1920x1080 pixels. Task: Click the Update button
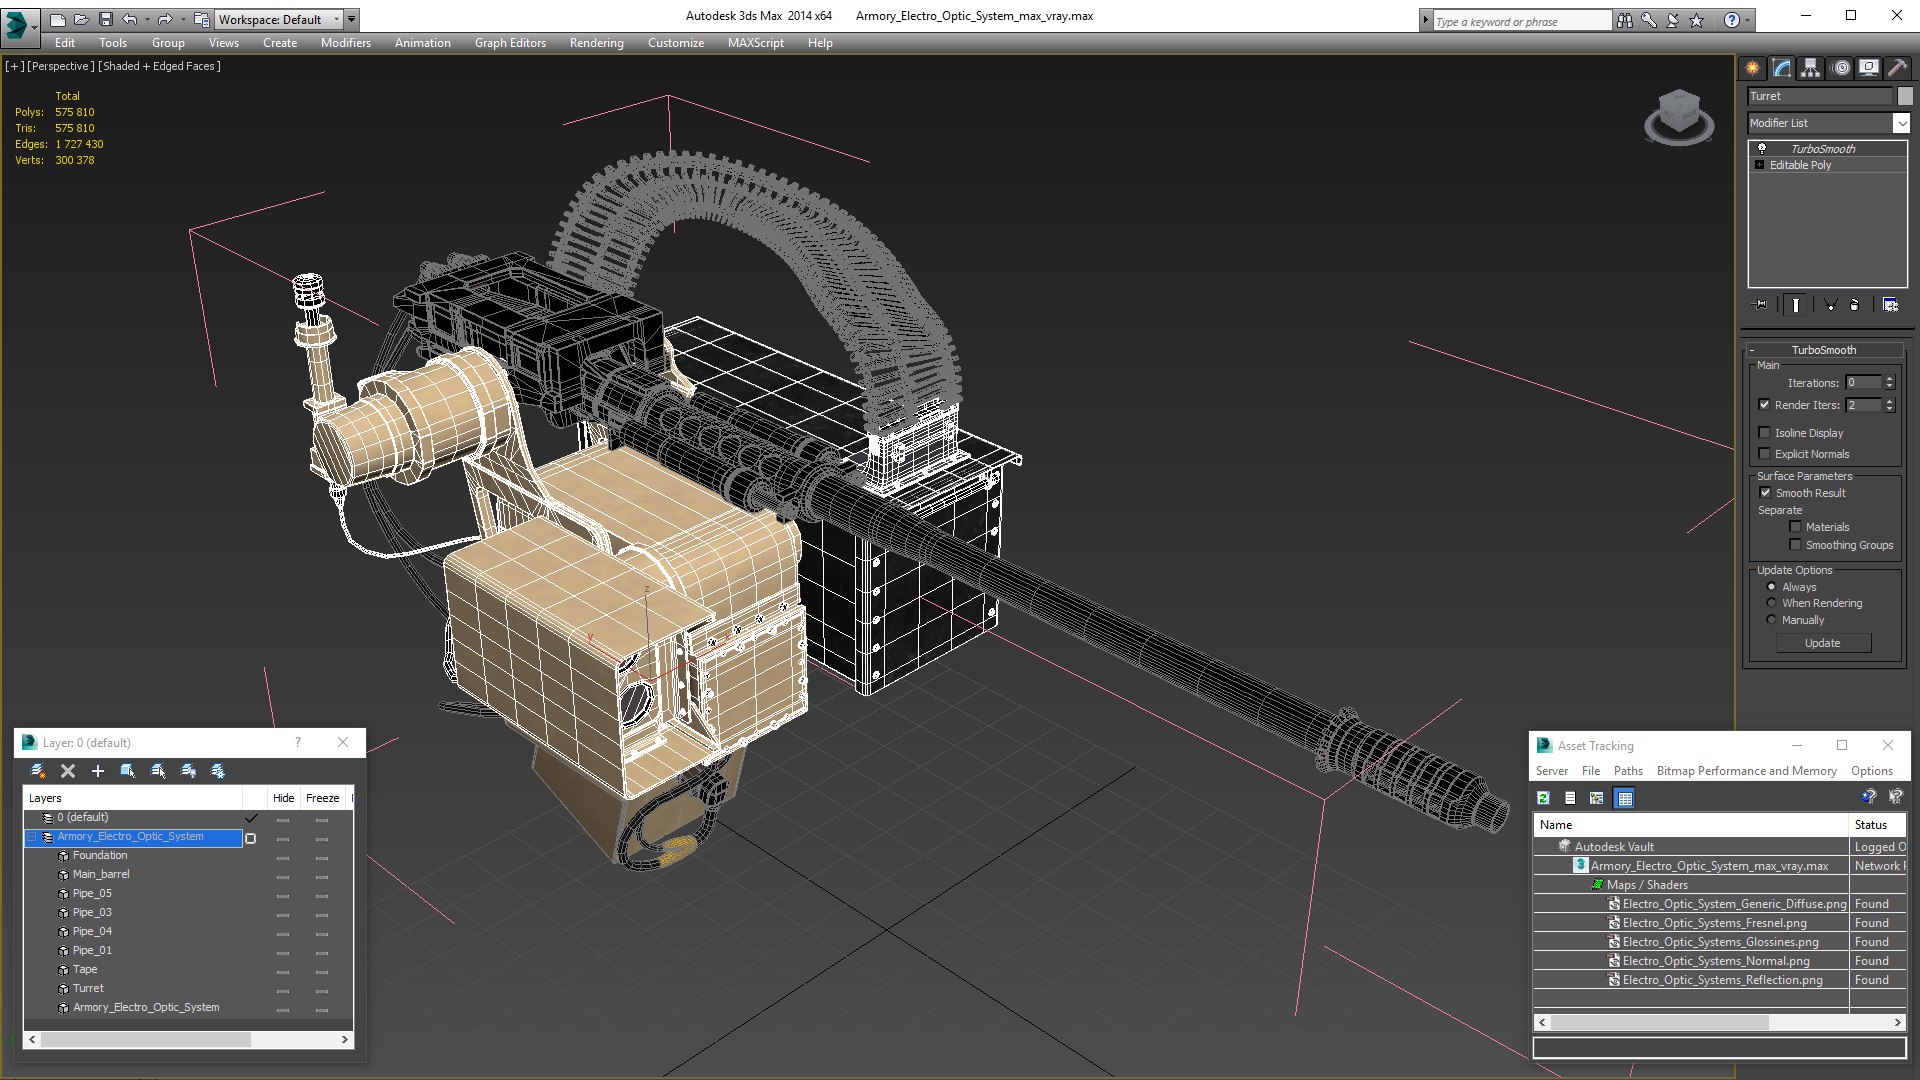pyautogui.click(x=1823, y=643)
